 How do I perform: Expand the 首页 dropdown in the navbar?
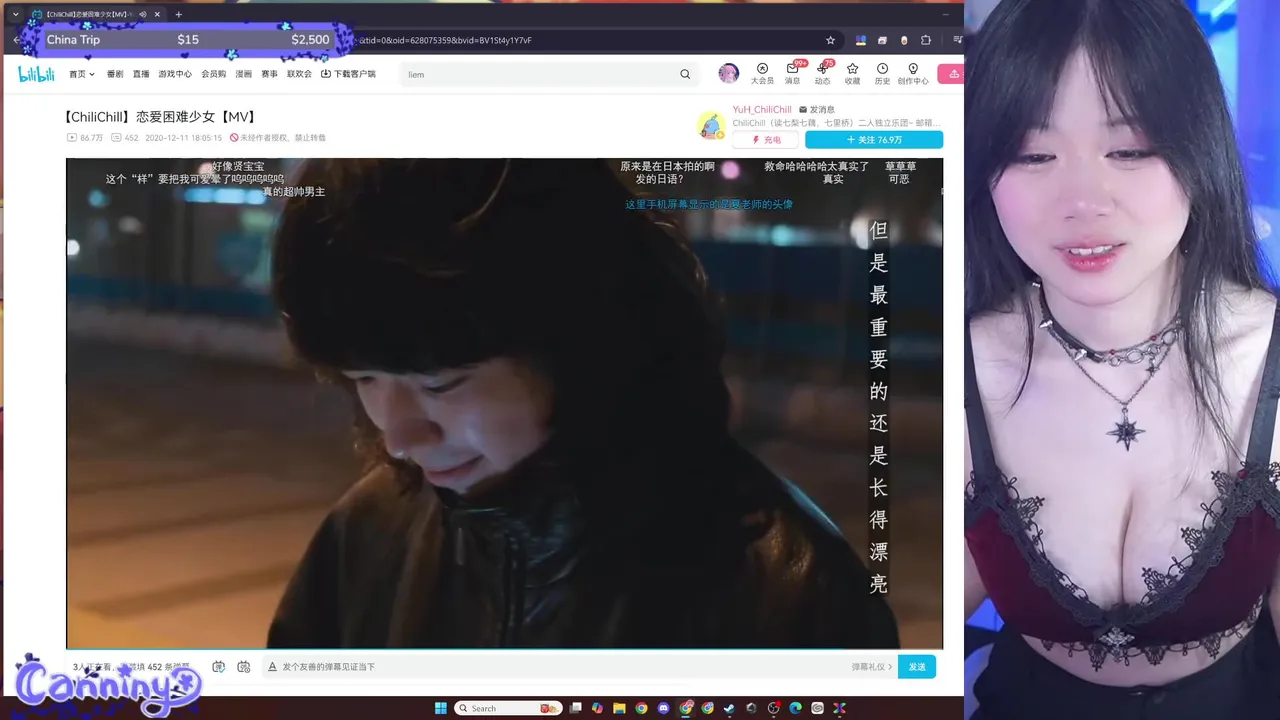click(x=82, y=74)
